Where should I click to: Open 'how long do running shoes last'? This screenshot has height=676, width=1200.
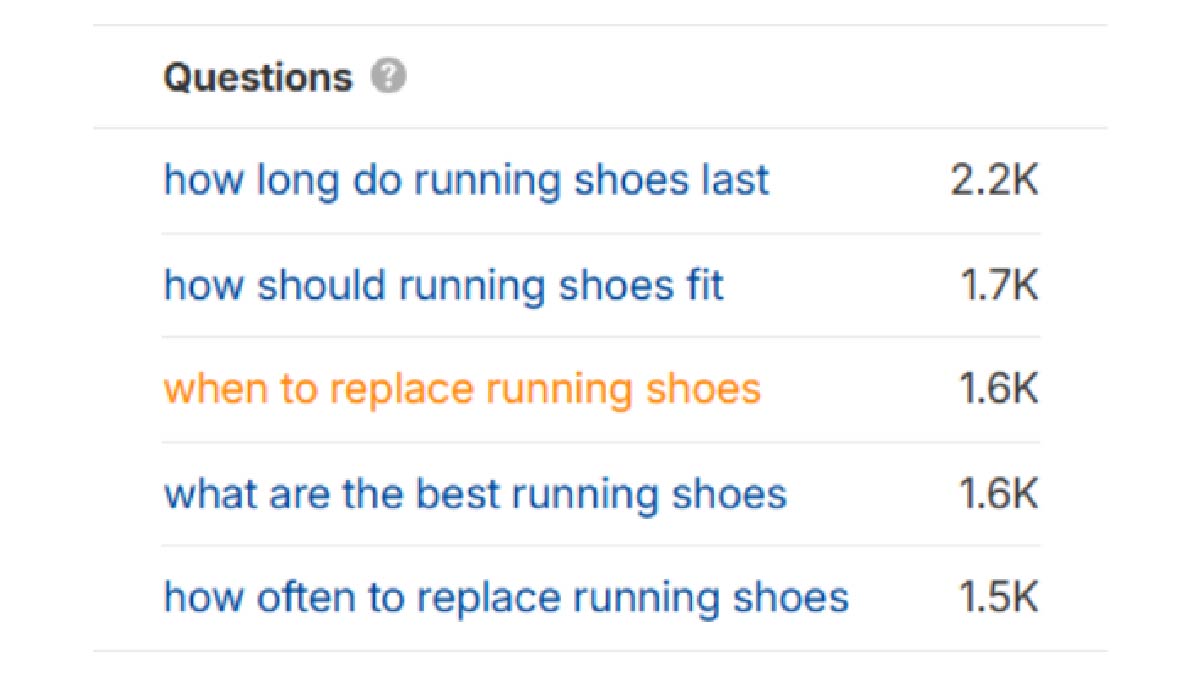[x=466, y=181]
